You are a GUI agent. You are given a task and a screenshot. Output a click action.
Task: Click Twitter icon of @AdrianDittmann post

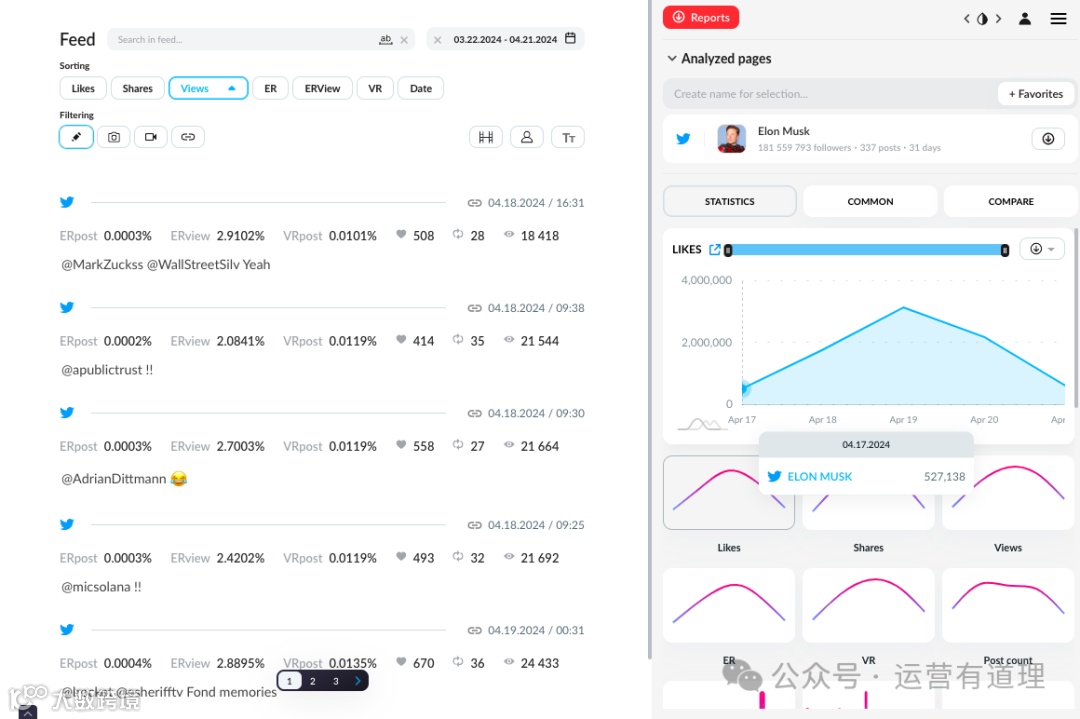click(x=67, y=413)
